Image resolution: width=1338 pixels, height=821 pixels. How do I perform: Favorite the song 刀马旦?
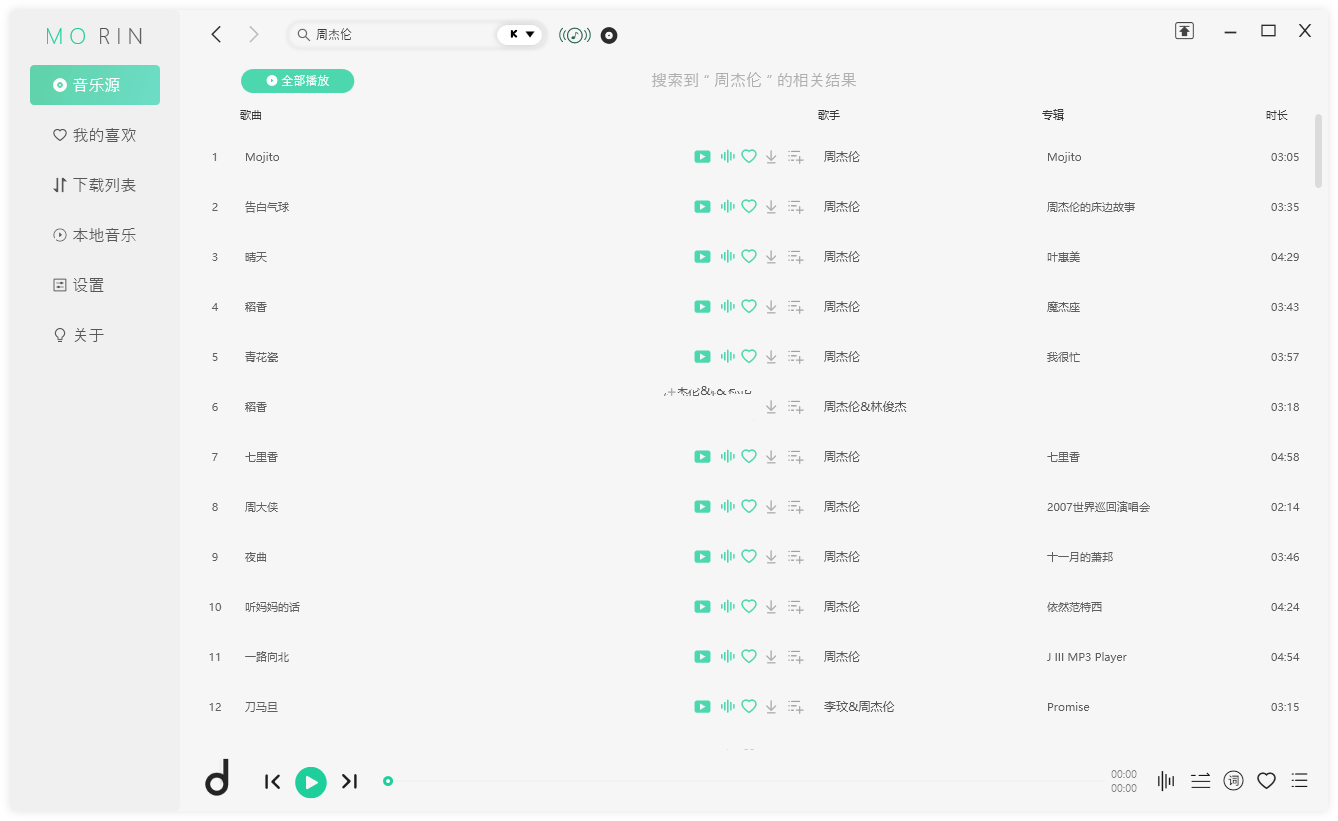[x=749, y=707]
